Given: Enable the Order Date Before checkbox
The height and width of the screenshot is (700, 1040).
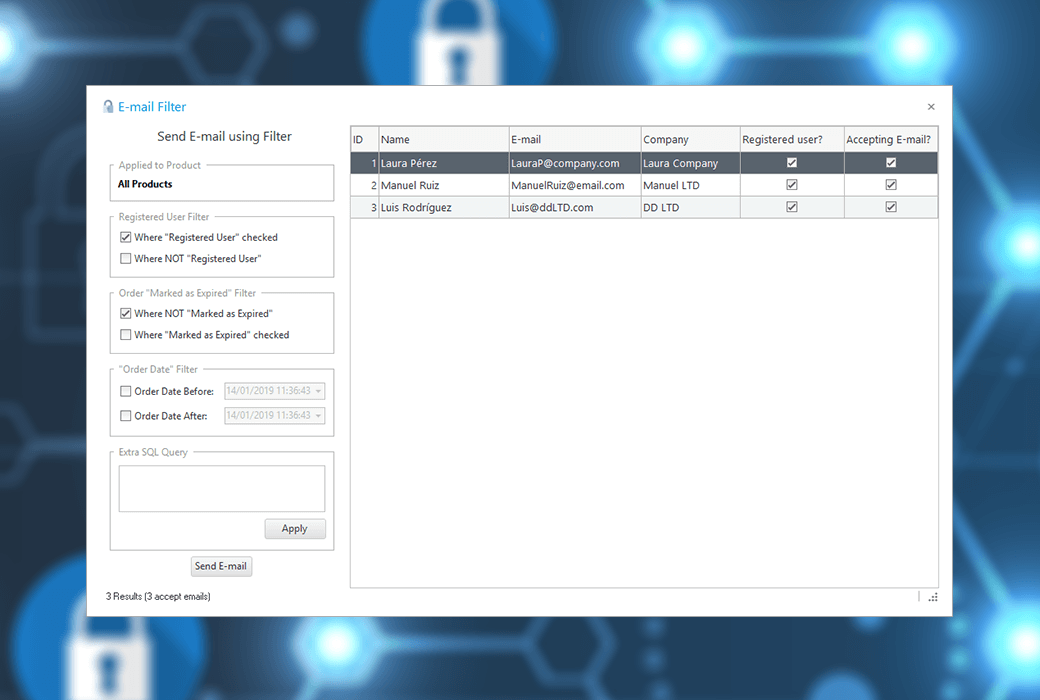Looking at the screenshot, I should [126, 391].
